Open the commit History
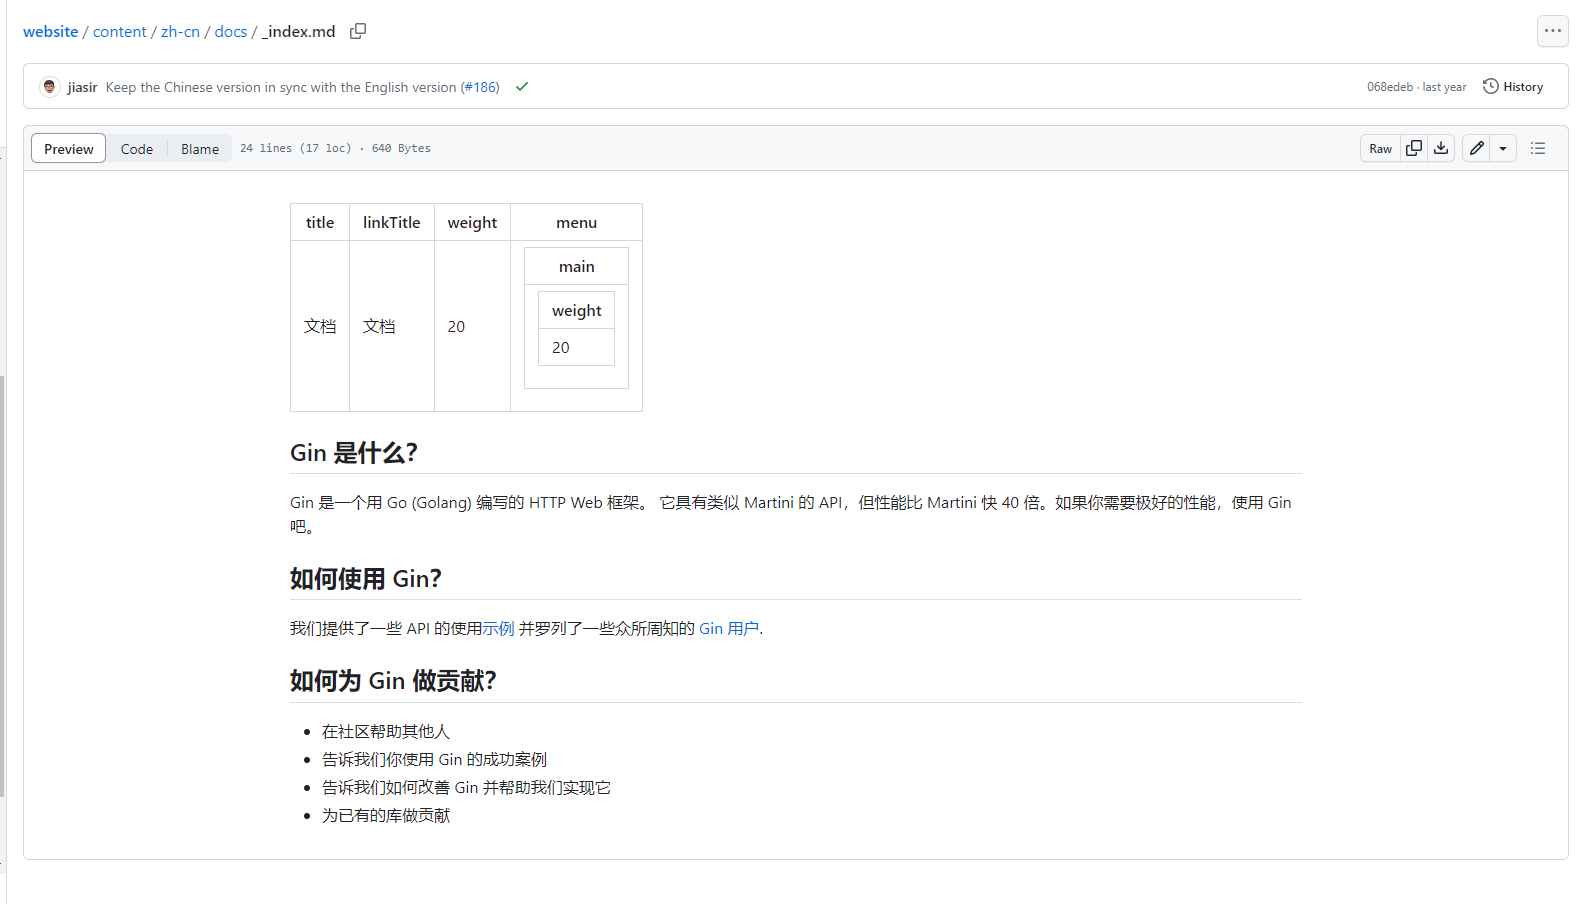 pos(1512,87)
